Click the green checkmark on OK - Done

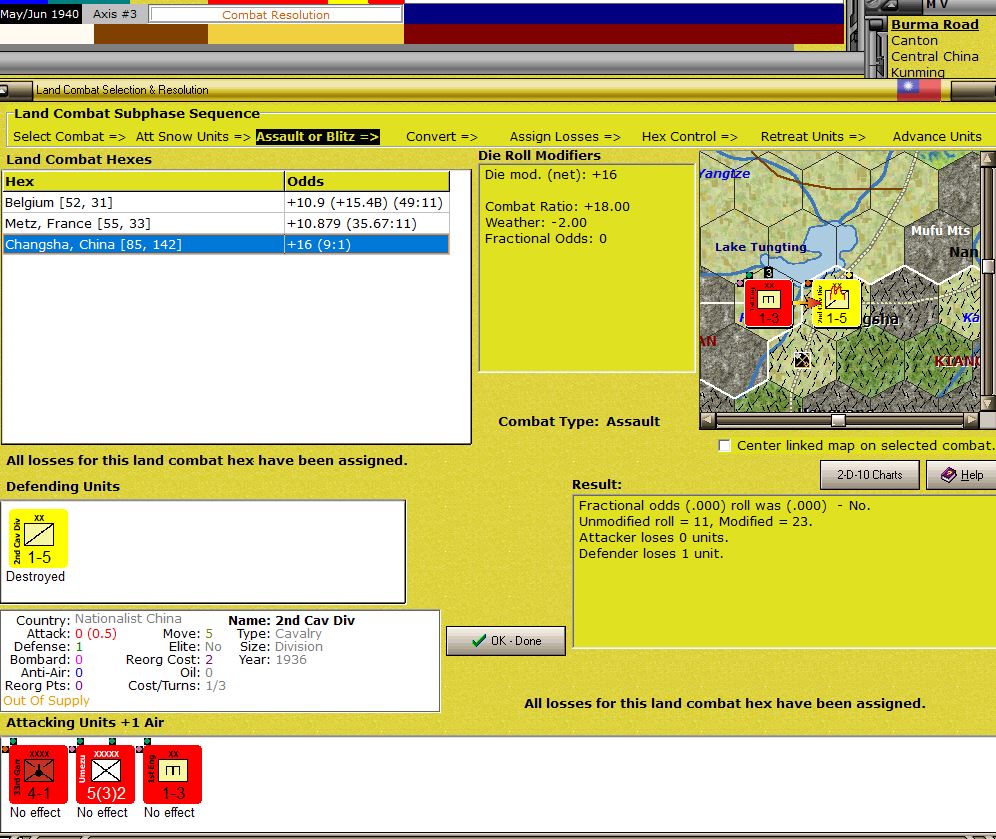479,641
